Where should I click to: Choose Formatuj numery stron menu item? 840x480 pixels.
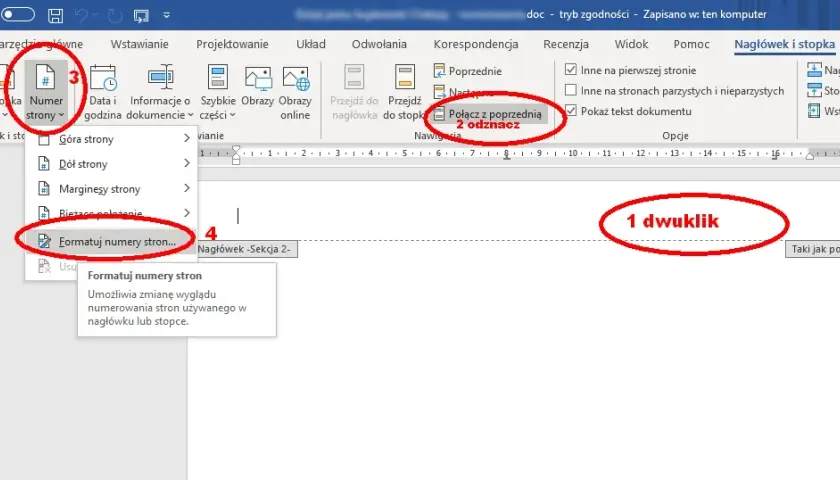(111, 242)
